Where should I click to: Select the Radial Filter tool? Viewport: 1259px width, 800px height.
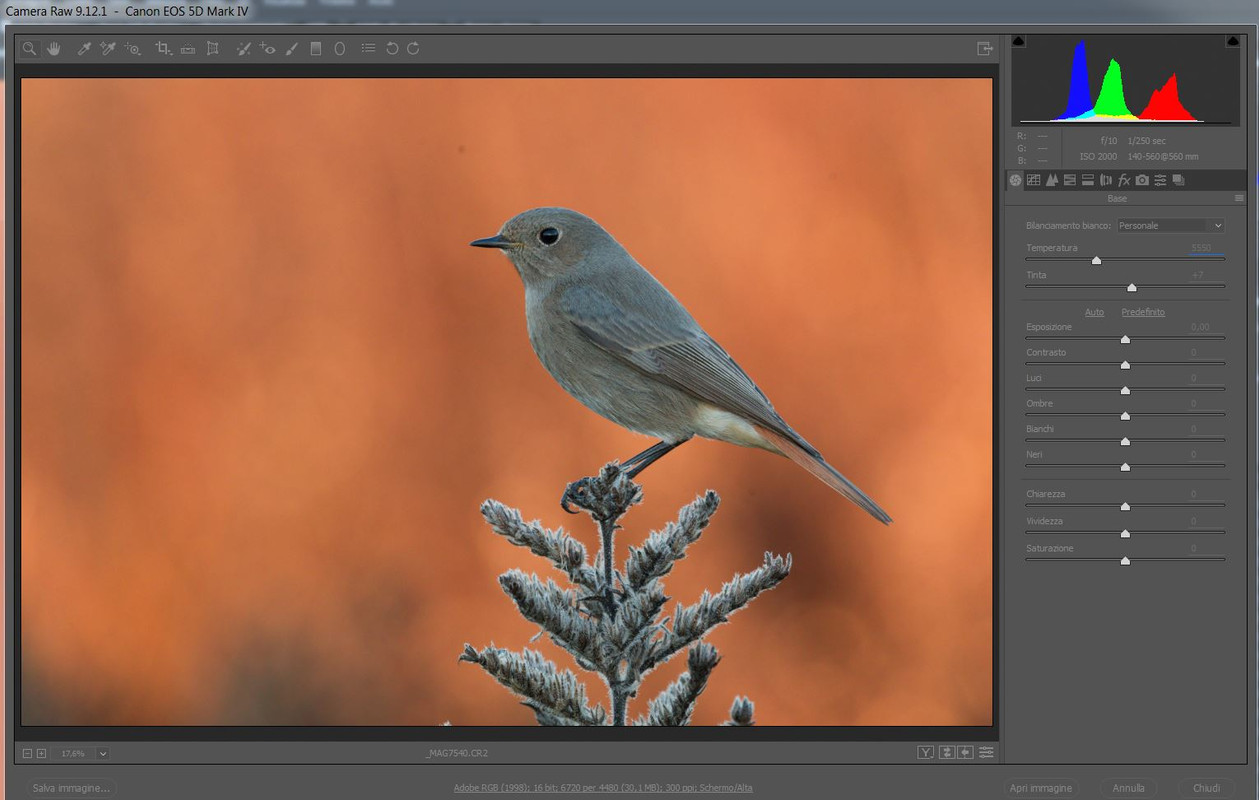pyautogui.click(x=340, y=48)
